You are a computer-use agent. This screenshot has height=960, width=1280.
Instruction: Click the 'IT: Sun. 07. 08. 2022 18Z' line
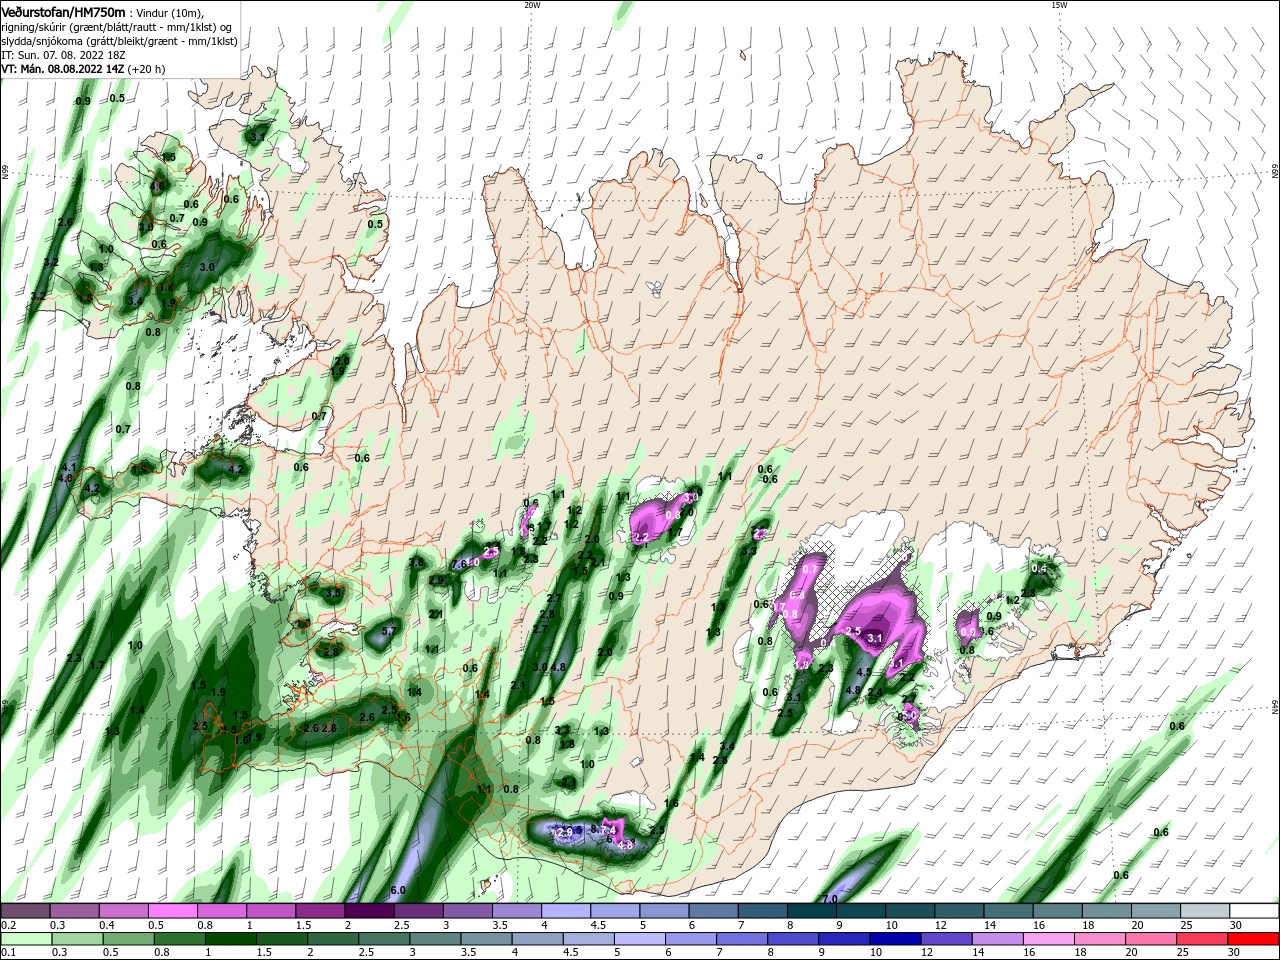(65, 55)
